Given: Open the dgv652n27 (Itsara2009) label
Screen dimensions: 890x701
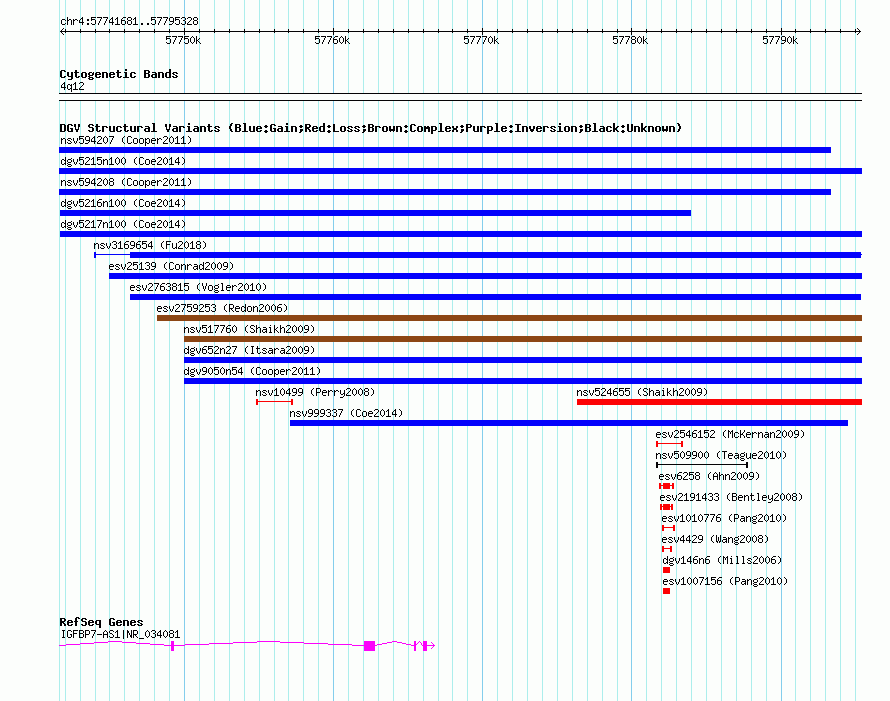Looking at the screenshot, I should (249, 350).
